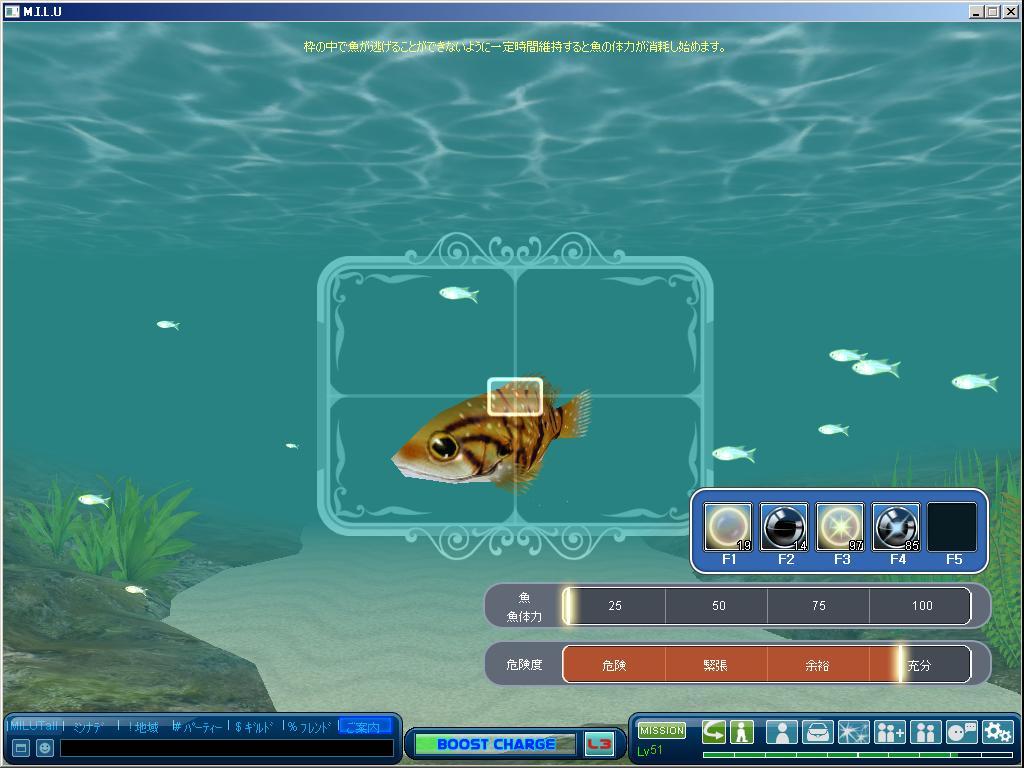
Task: Select the empty F5 item slot
Action: [952, 527]
